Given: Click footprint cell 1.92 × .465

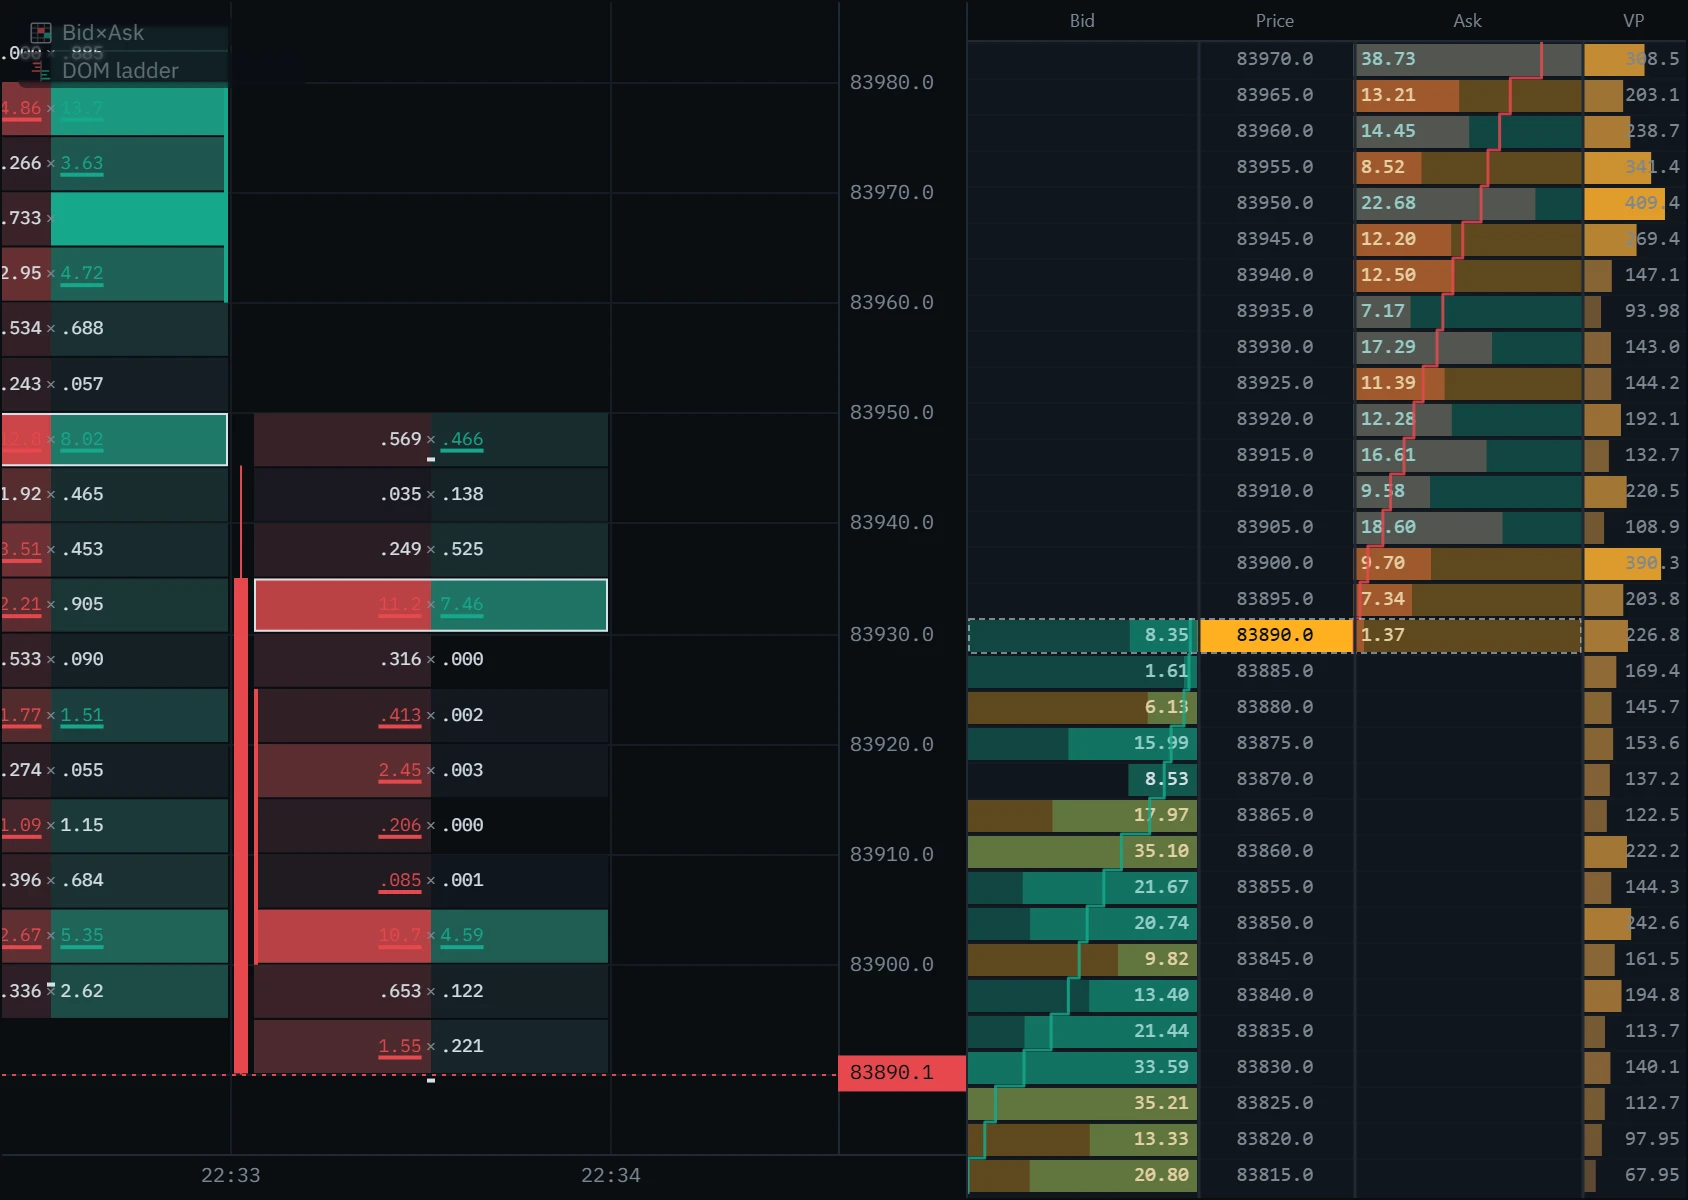Looking at the screenshot, I should (x=114, y=494).
